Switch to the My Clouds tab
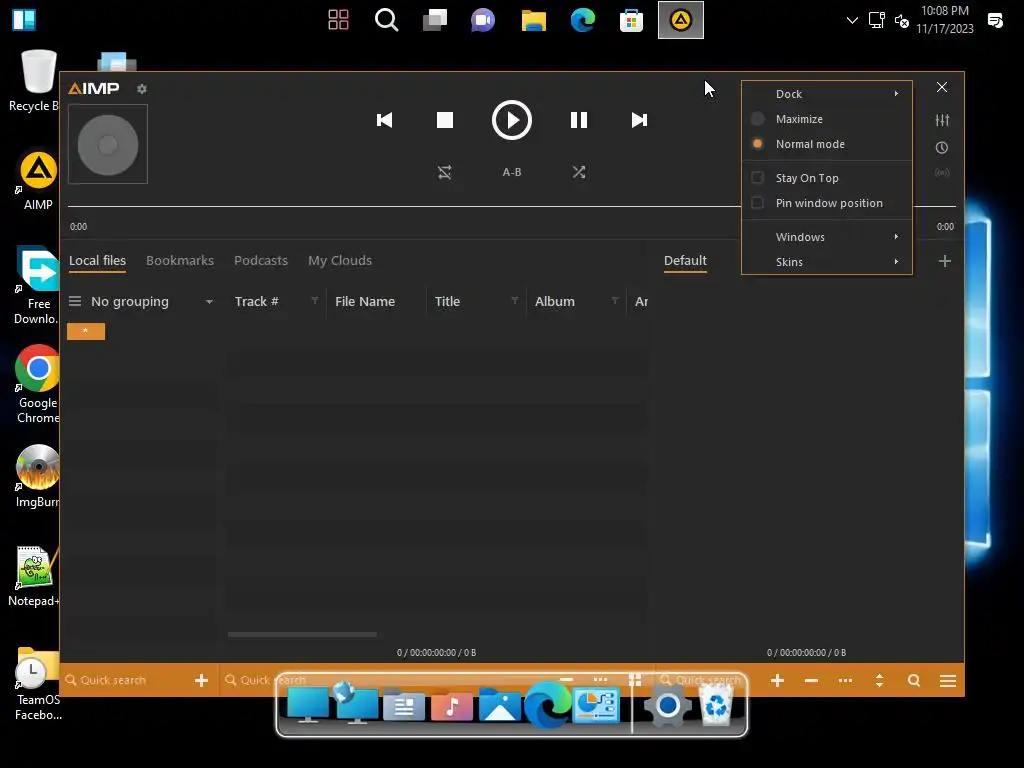This screenshot has width=1024, height=768. pos(340,261)
